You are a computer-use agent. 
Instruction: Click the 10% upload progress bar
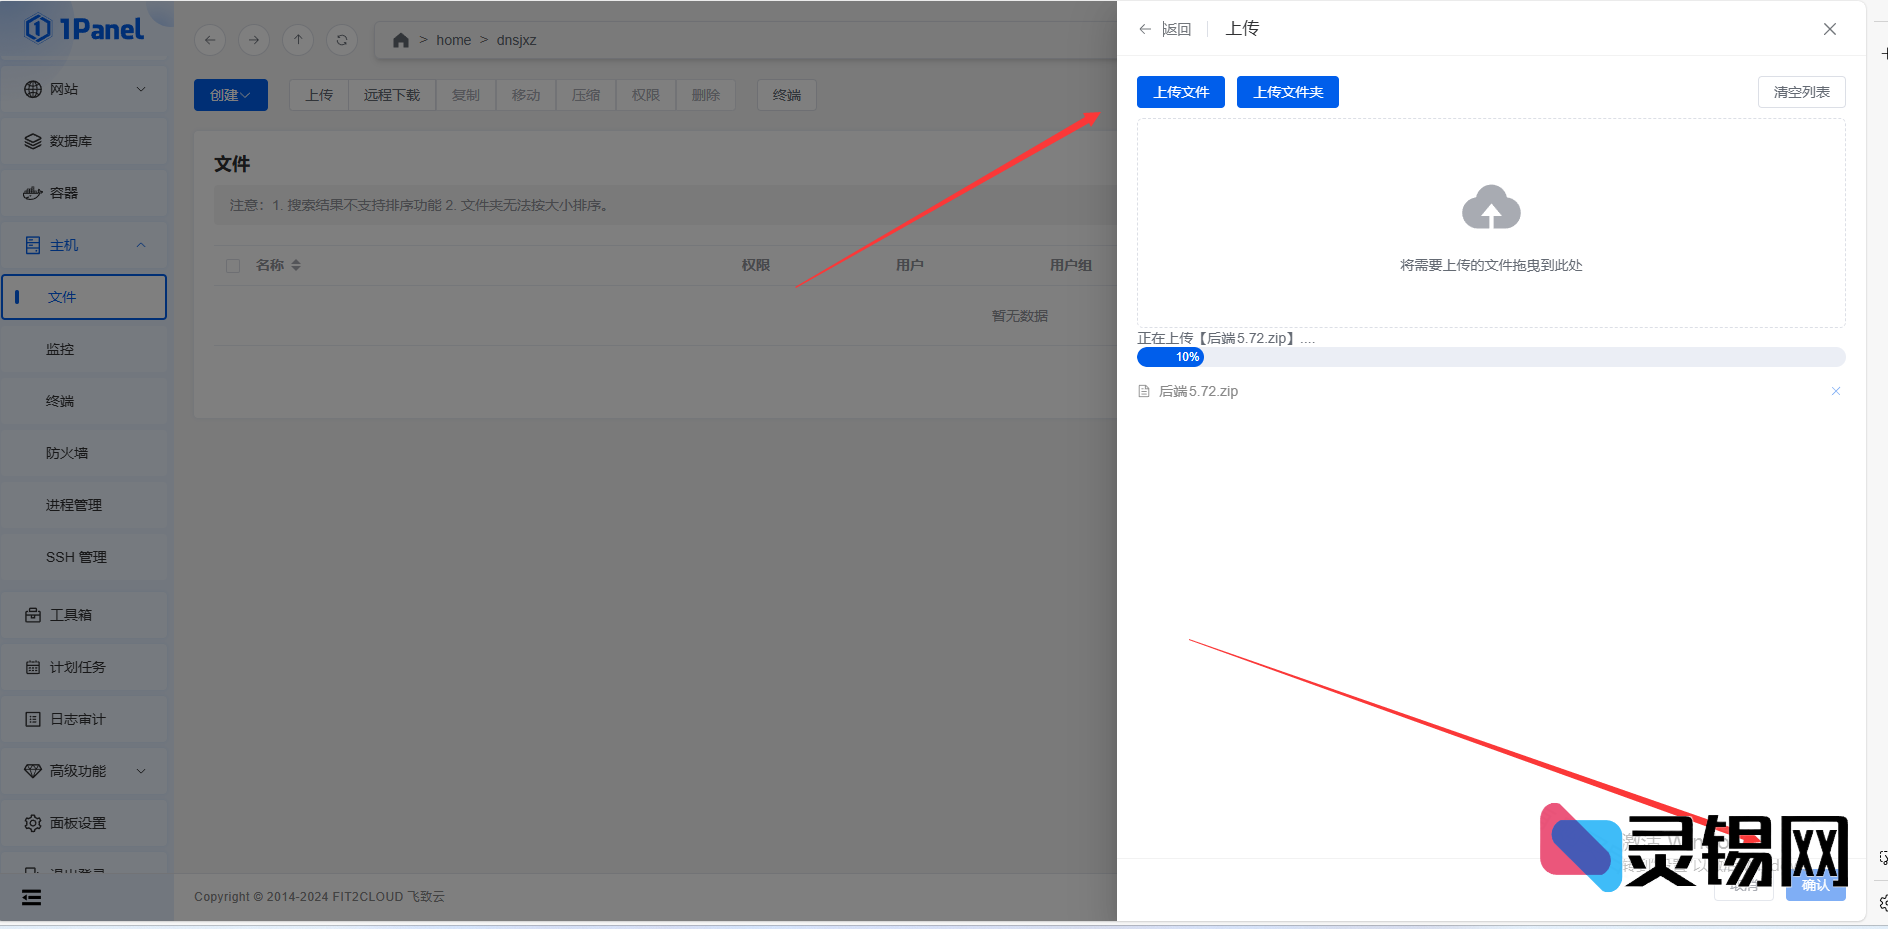click(x=1490, y=357)
